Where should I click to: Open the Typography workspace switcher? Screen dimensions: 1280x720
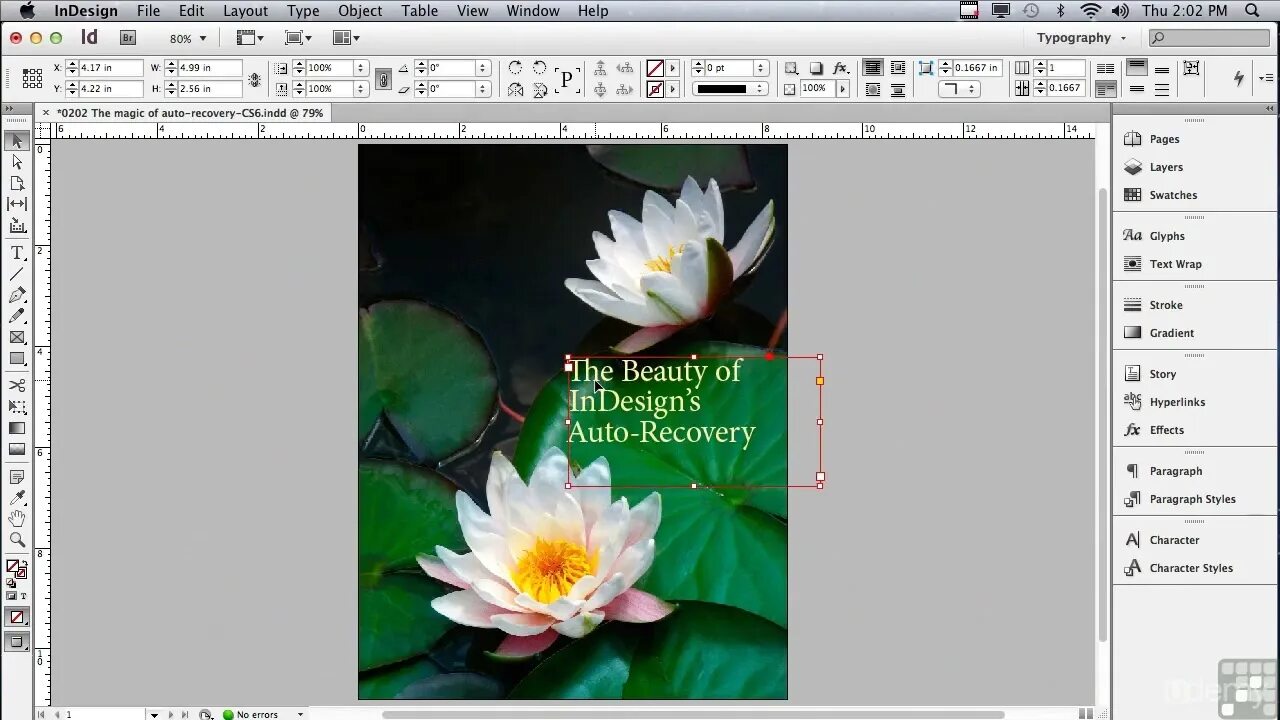[x=1080, y=38]
